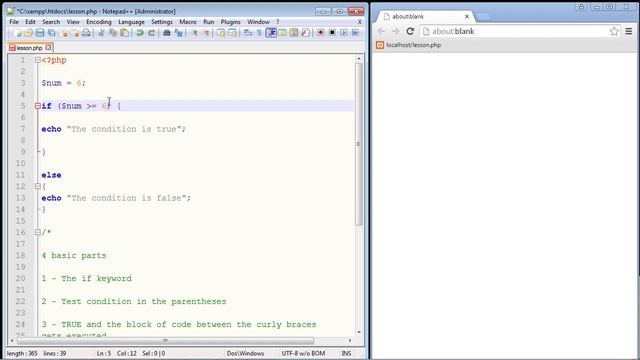The height and width of the screenshot is (360, 640).
Task: Click the Close document toolbar icon
Action: click(x=64, y=33)
